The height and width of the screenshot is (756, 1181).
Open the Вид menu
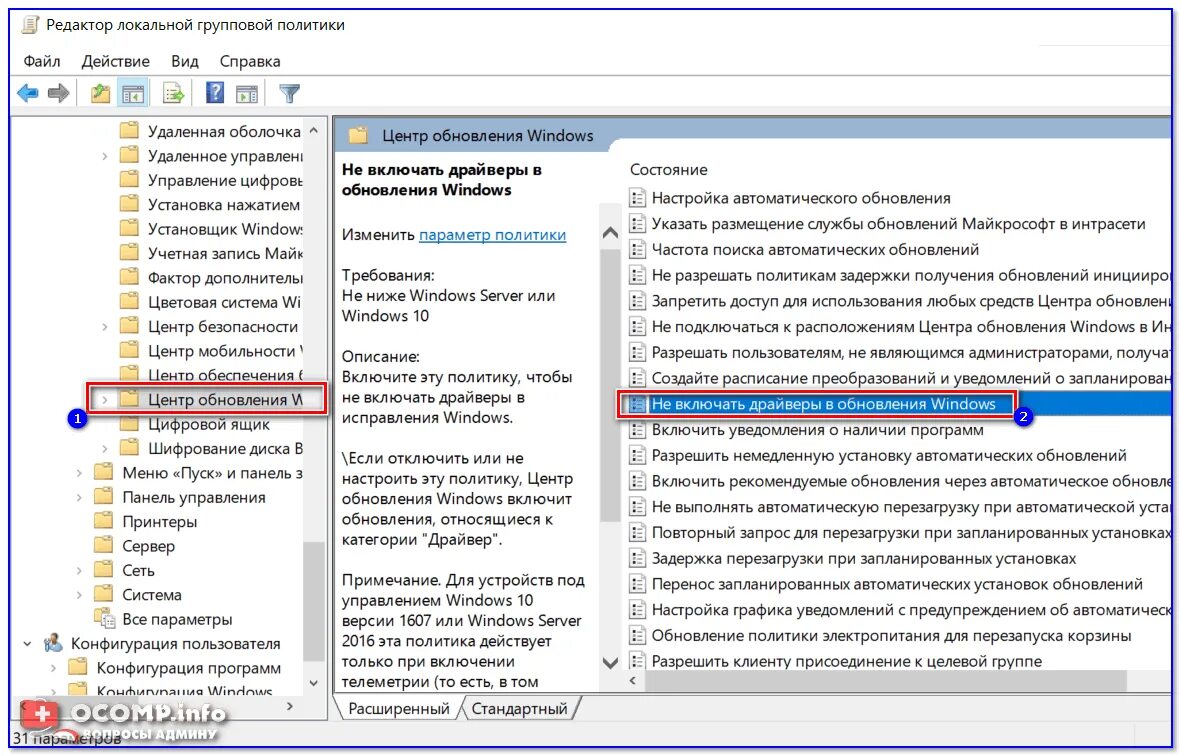pos(185,61)
